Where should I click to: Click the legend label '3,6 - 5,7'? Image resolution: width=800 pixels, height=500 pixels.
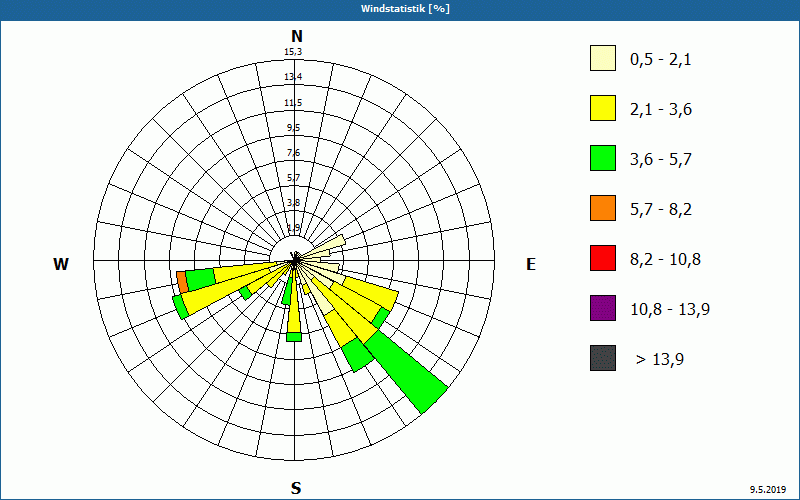click(661, 160)
